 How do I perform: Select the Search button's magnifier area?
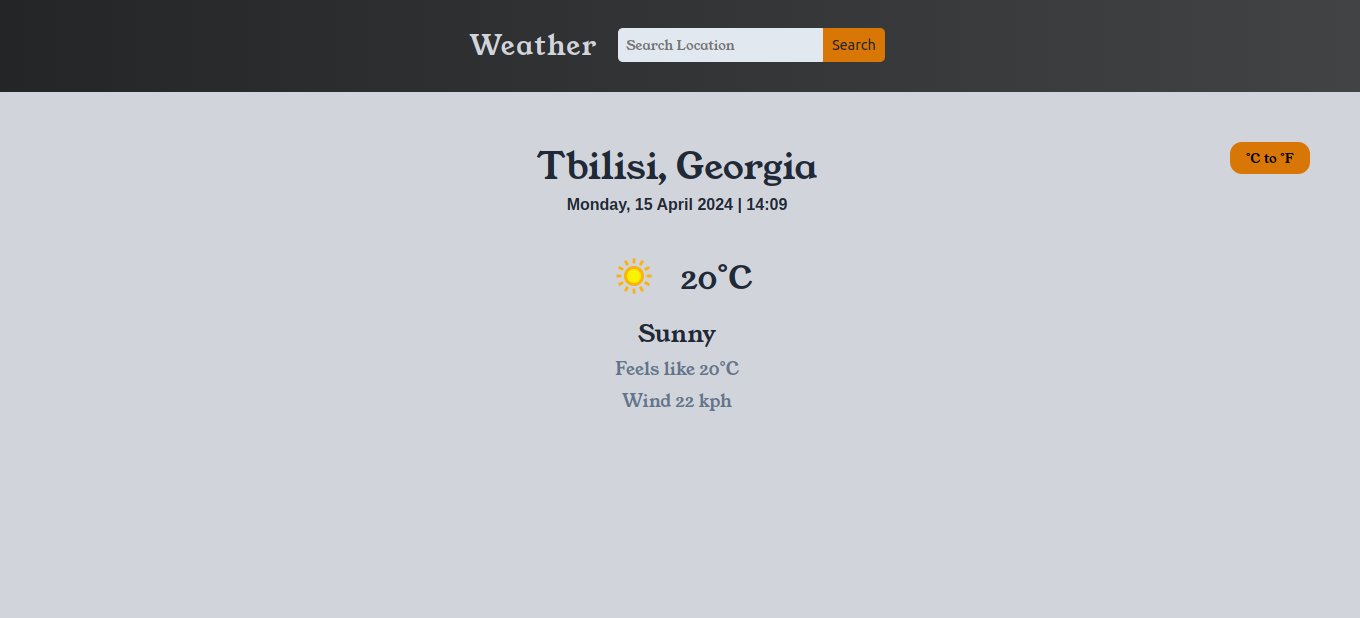point(853,45)
